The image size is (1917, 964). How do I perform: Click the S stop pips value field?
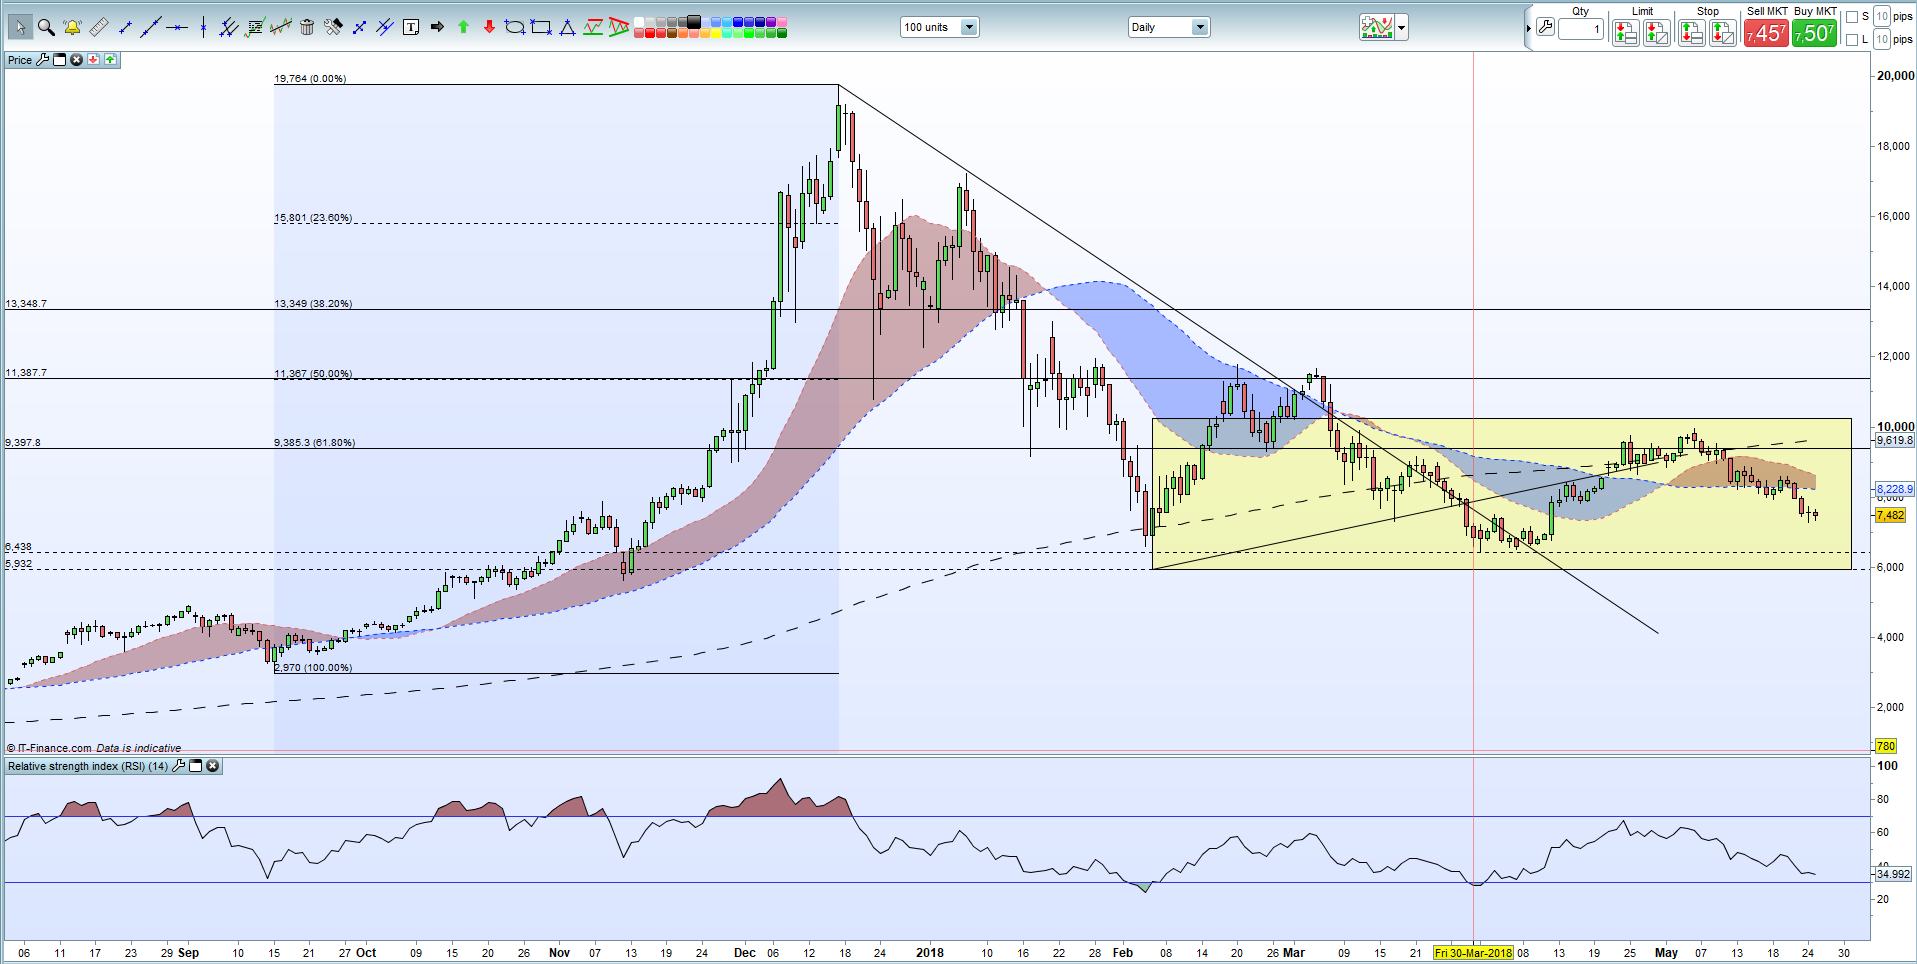[1882, 16]
